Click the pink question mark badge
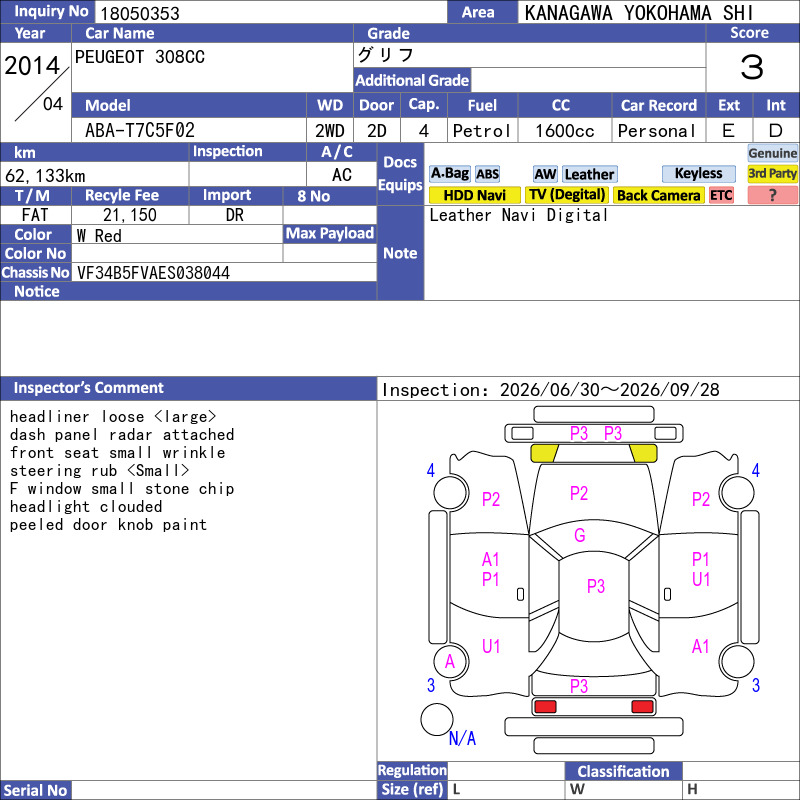The width and height of the screenshot is (800, 800). [x=772, y=195]
